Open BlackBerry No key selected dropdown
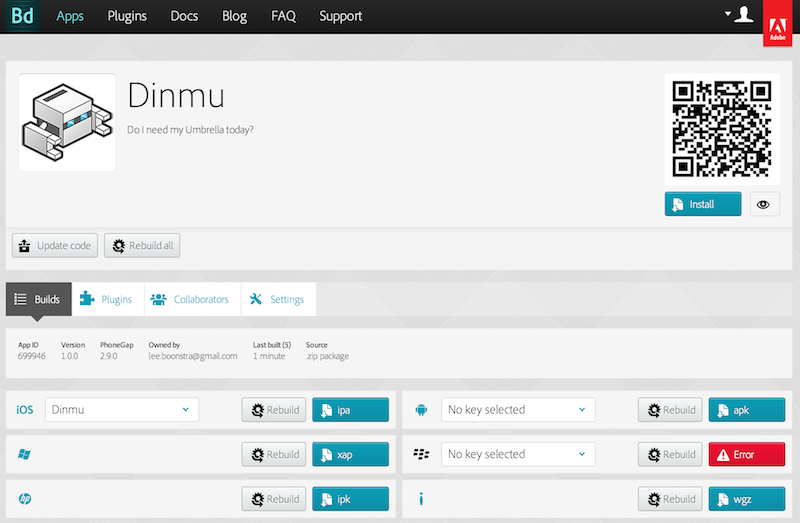The image size is (800, 523). click(x=518, y=454)
